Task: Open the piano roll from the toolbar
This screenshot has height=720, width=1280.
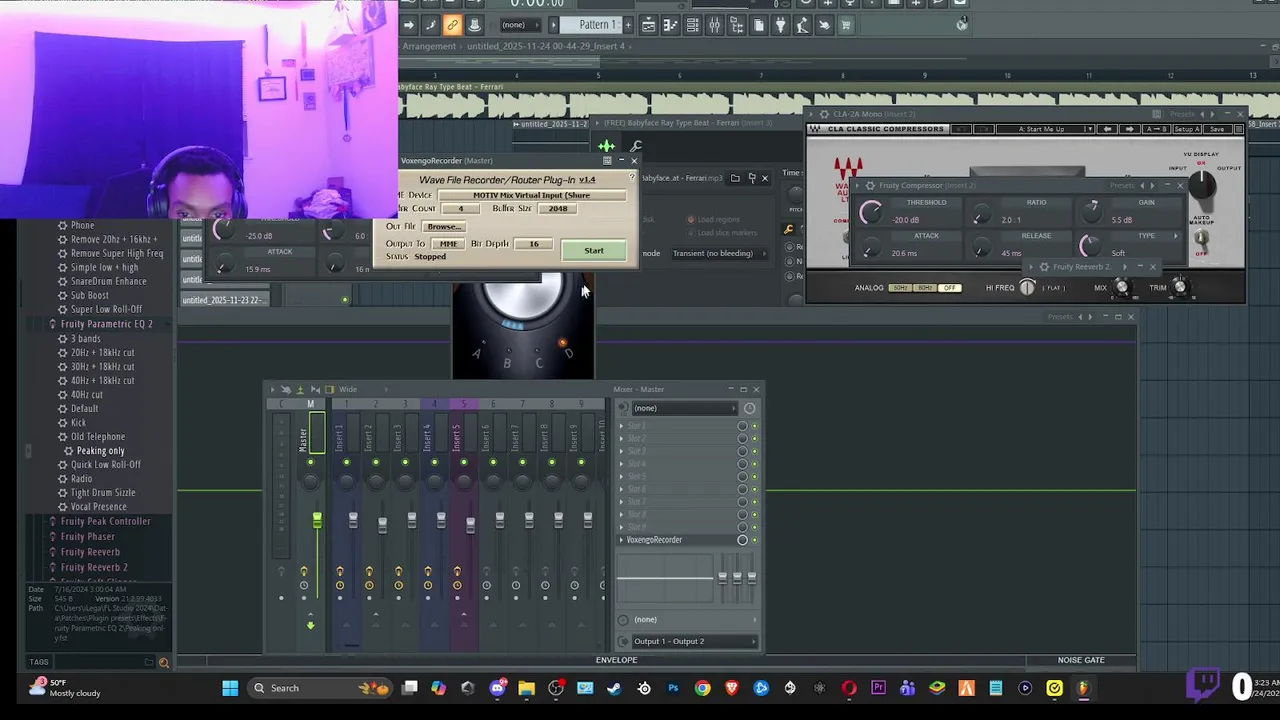Action: pos(671,25)
